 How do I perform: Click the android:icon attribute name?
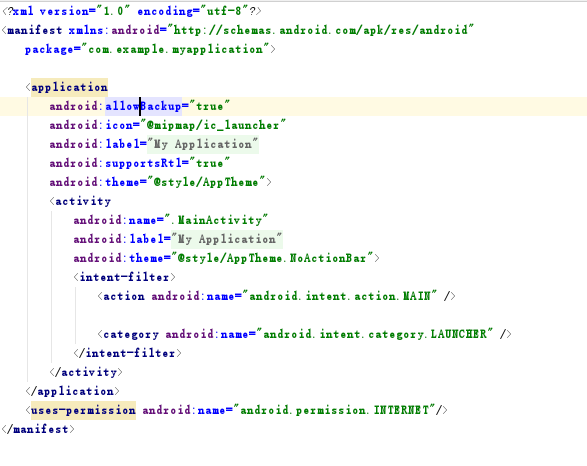[x=91, y=125]
